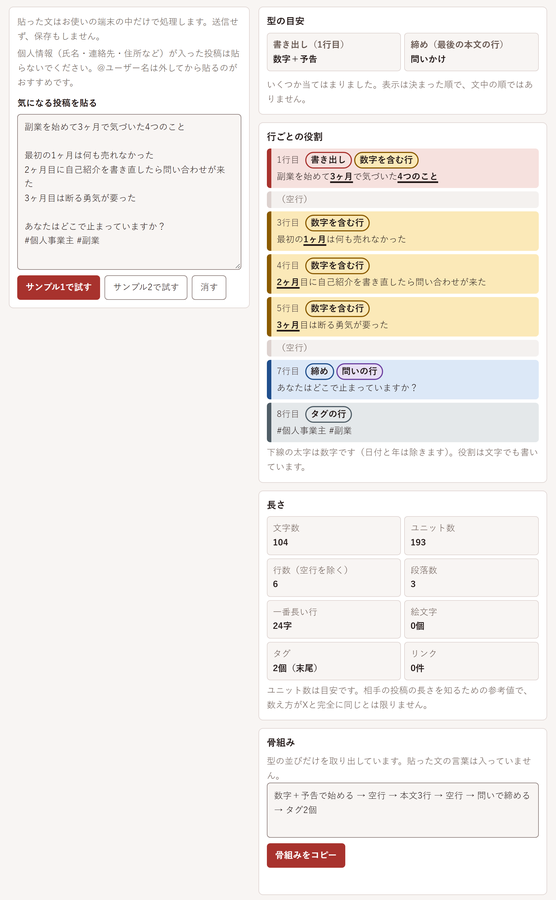Click the #個人事業主 #副業 text in 8行目
556x900 pixels.
click(x=314, y=430)
